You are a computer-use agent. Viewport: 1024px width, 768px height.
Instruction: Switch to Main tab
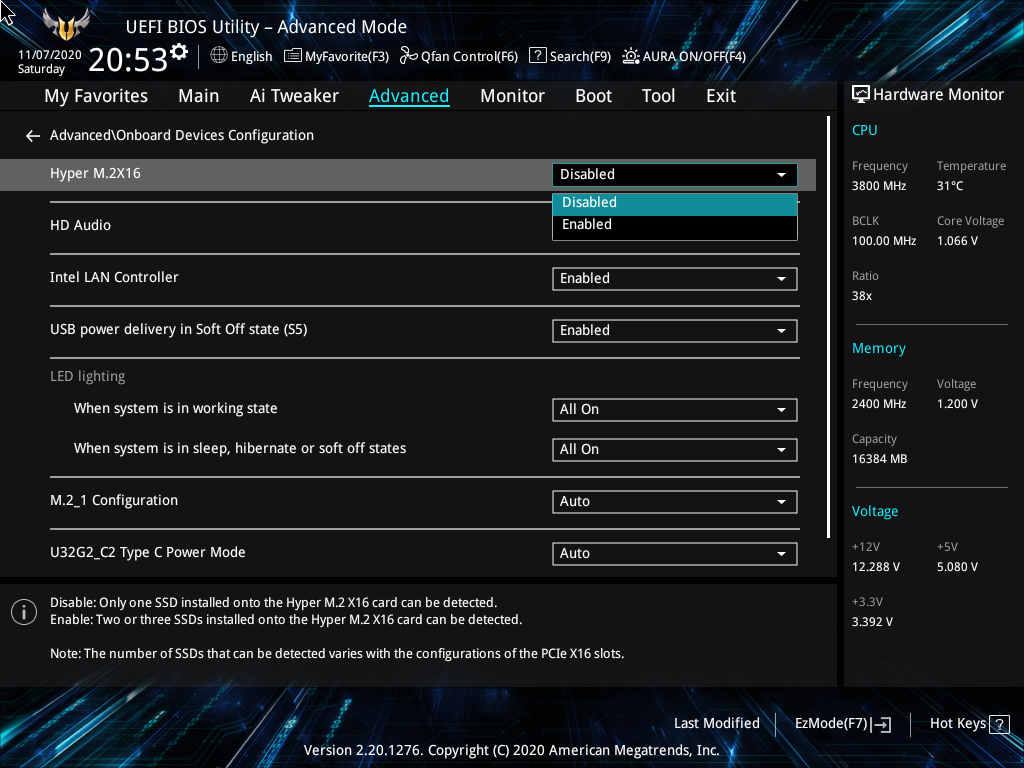[199, 96]
